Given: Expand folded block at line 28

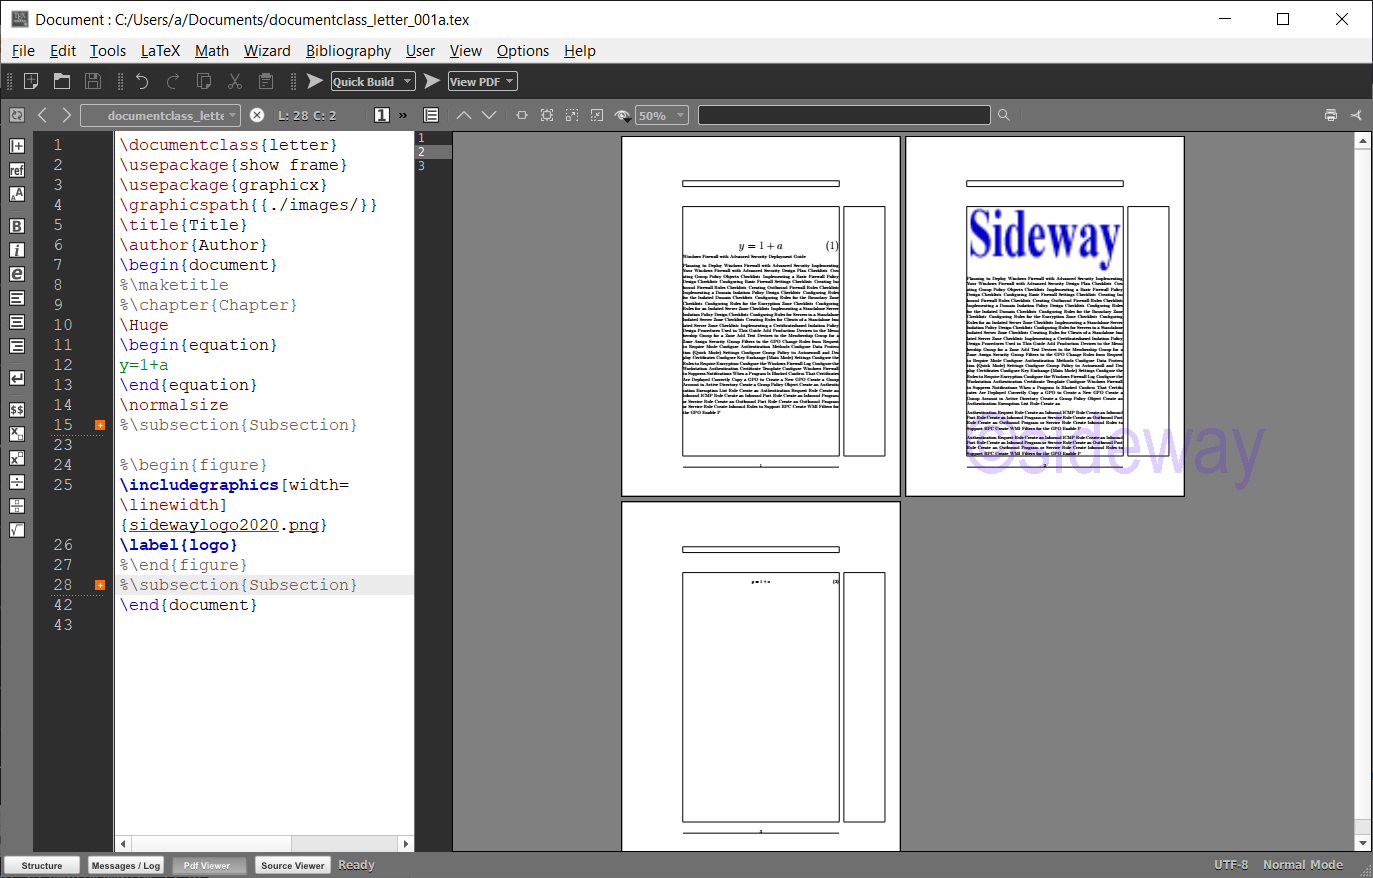Looking at the screenshot, I should coord(100,585).
